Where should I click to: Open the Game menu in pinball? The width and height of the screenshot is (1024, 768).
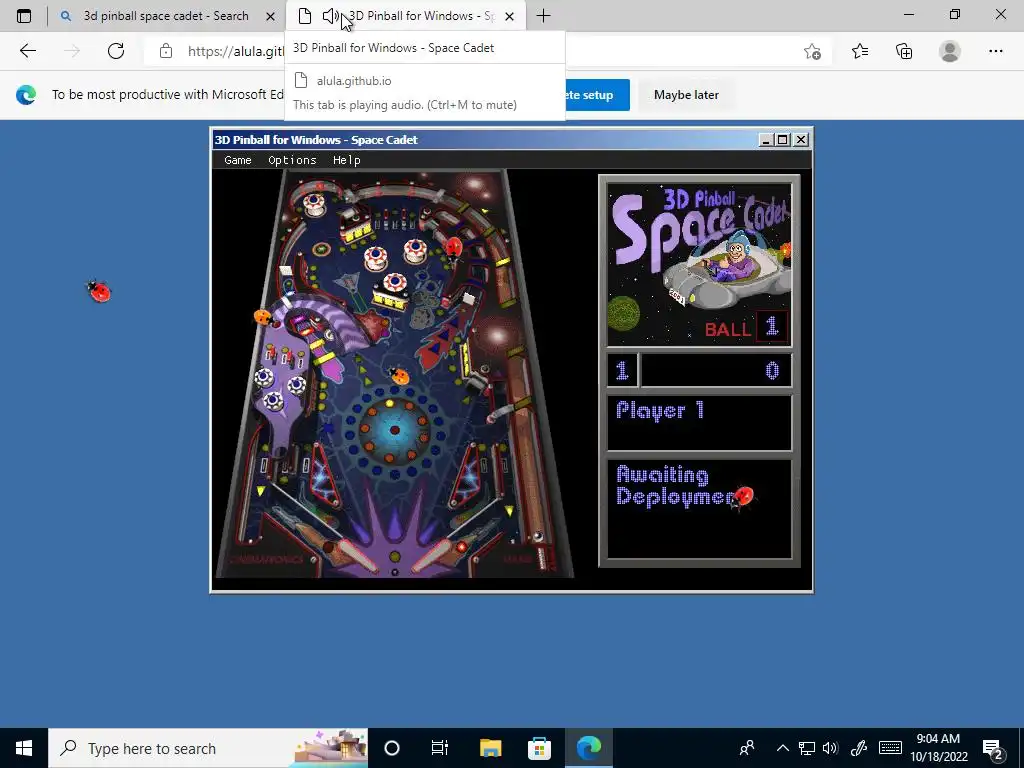(x=238, y=160)
